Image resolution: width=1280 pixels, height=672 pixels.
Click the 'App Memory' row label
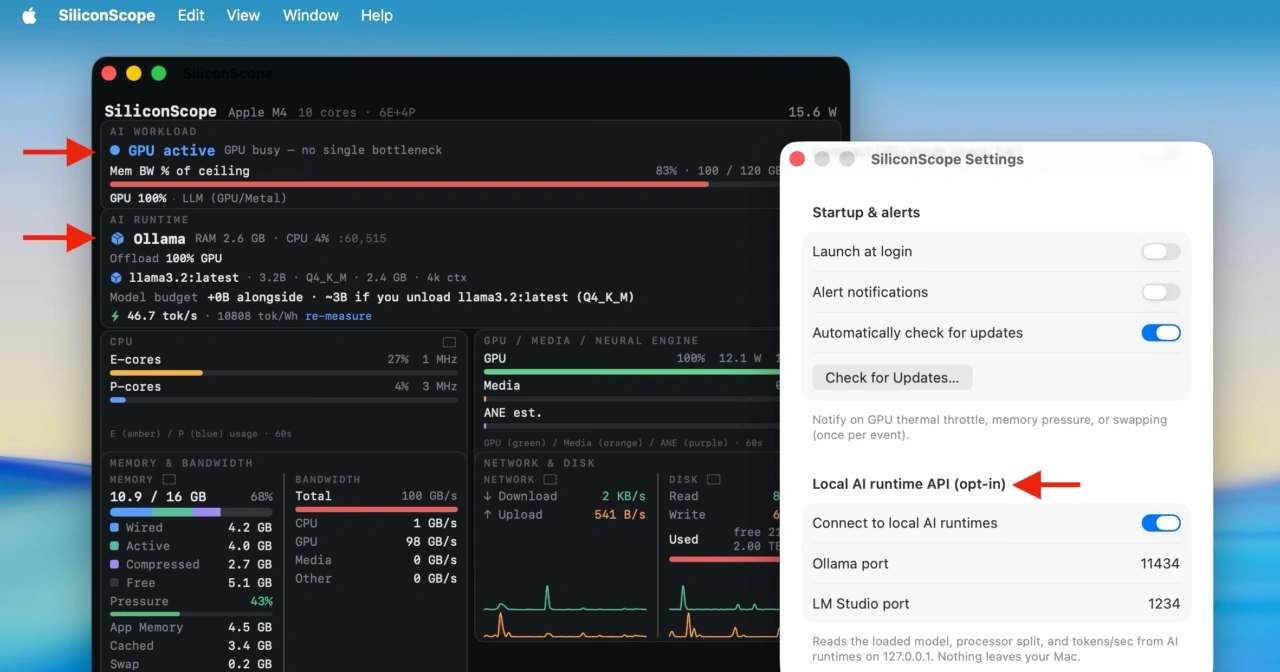[146, 627]
